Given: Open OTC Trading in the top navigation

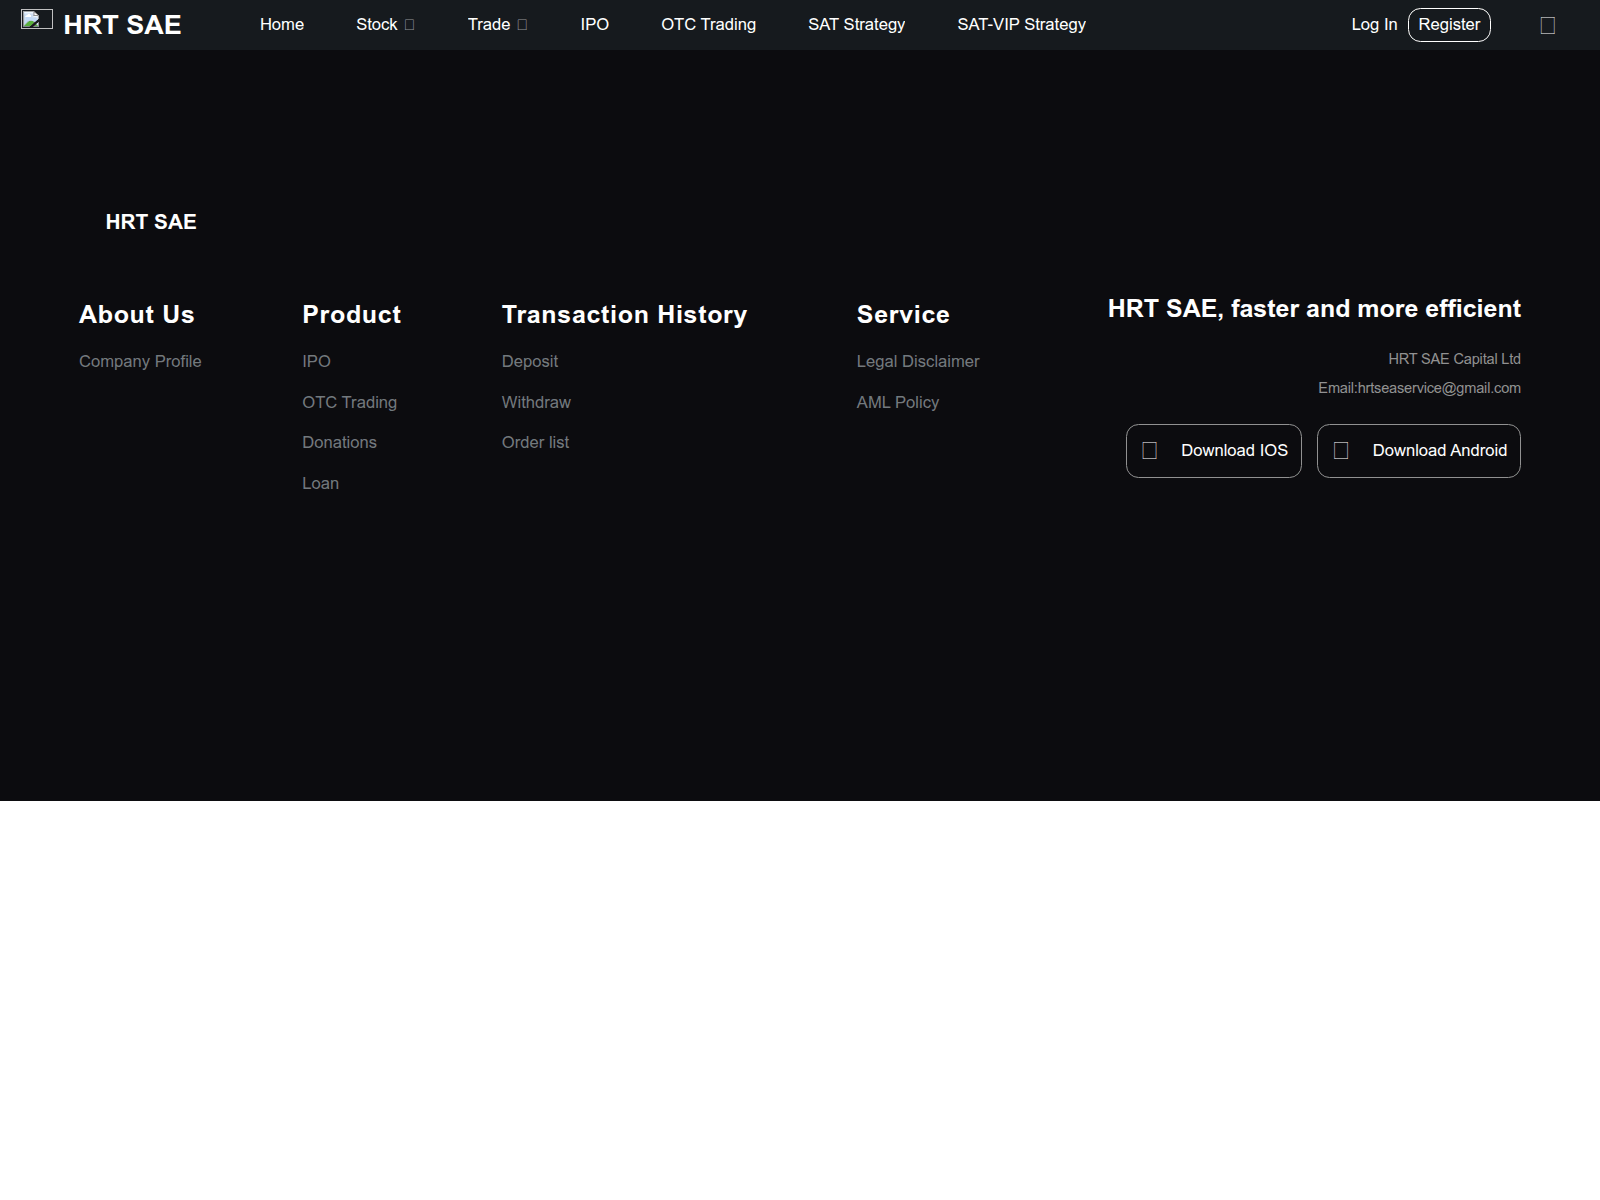Looking at the screenshot, I should click(708, 24).
